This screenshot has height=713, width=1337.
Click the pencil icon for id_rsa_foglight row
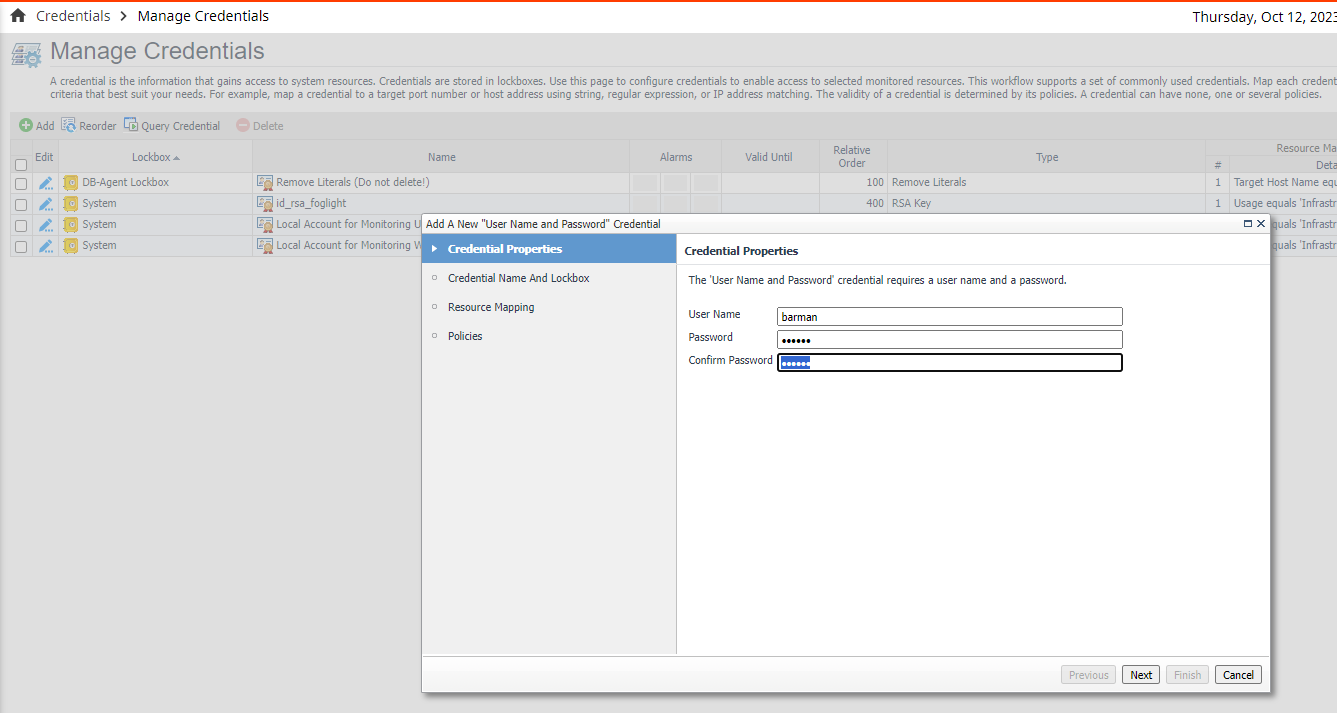[x=45, y=204]
